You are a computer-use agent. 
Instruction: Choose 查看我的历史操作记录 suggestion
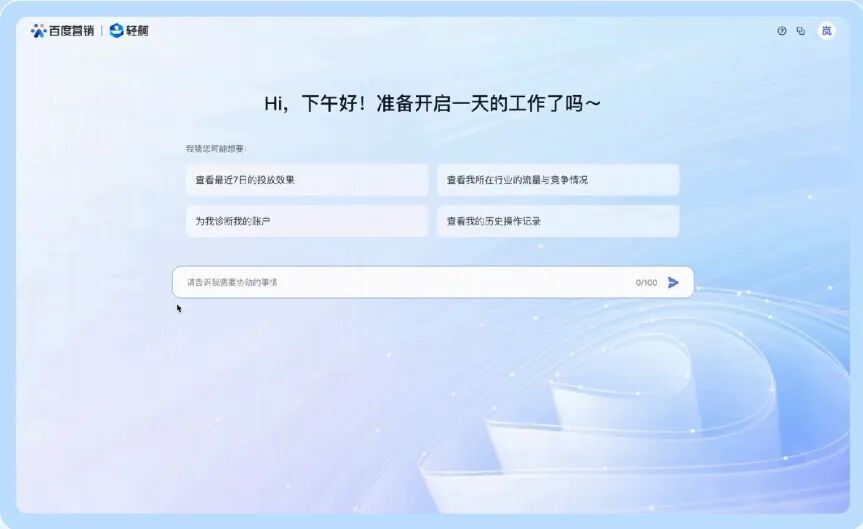pos(558,221)
